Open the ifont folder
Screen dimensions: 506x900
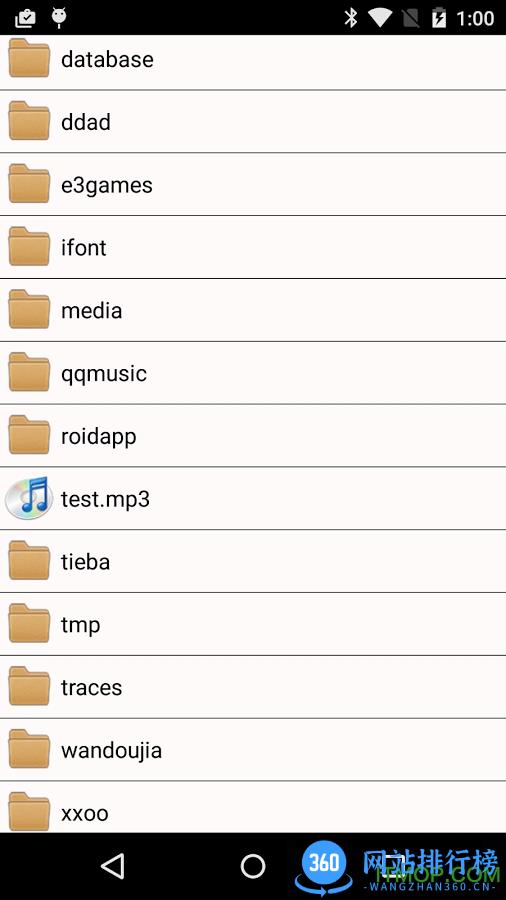click(x=253, y=247)
